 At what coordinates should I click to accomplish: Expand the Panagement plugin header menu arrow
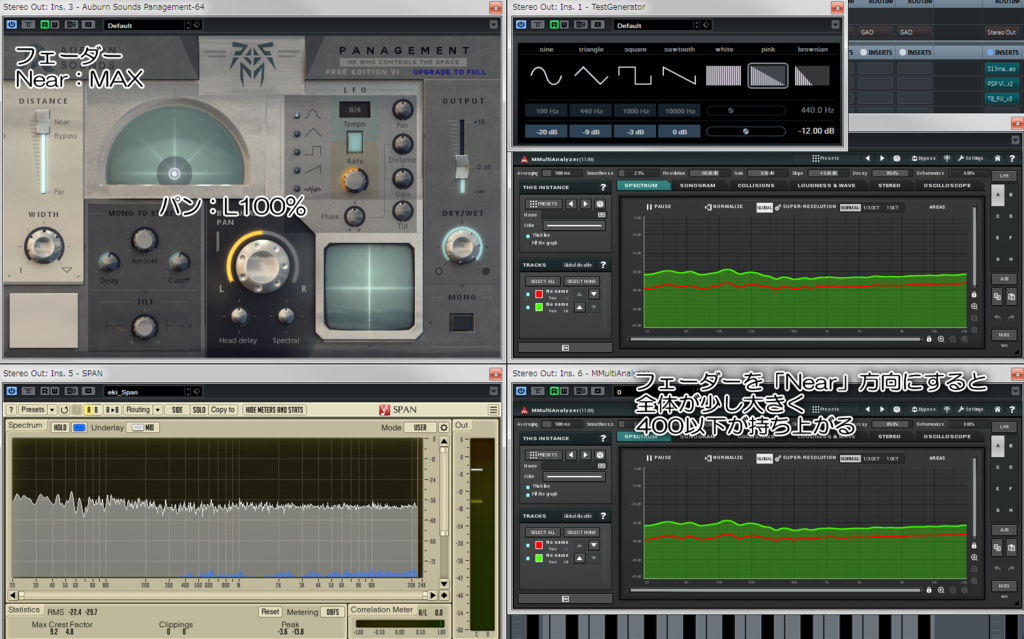pos(494,25)
